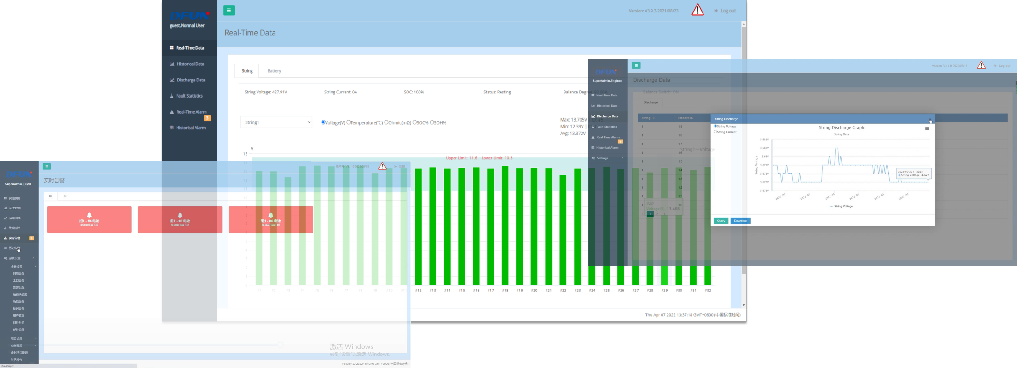Open Historical Alarm in the large window's sidebar
The width and height of the screenshot is (1018, 368).
187,128
